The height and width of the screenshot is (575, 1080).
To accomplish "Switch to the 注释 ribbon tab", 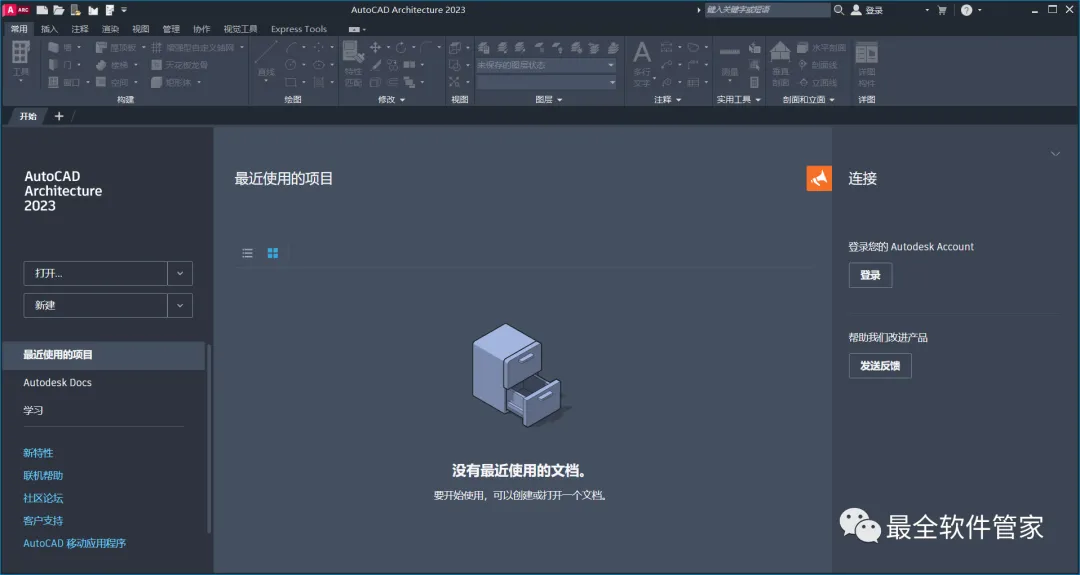I will pos(80,29).
